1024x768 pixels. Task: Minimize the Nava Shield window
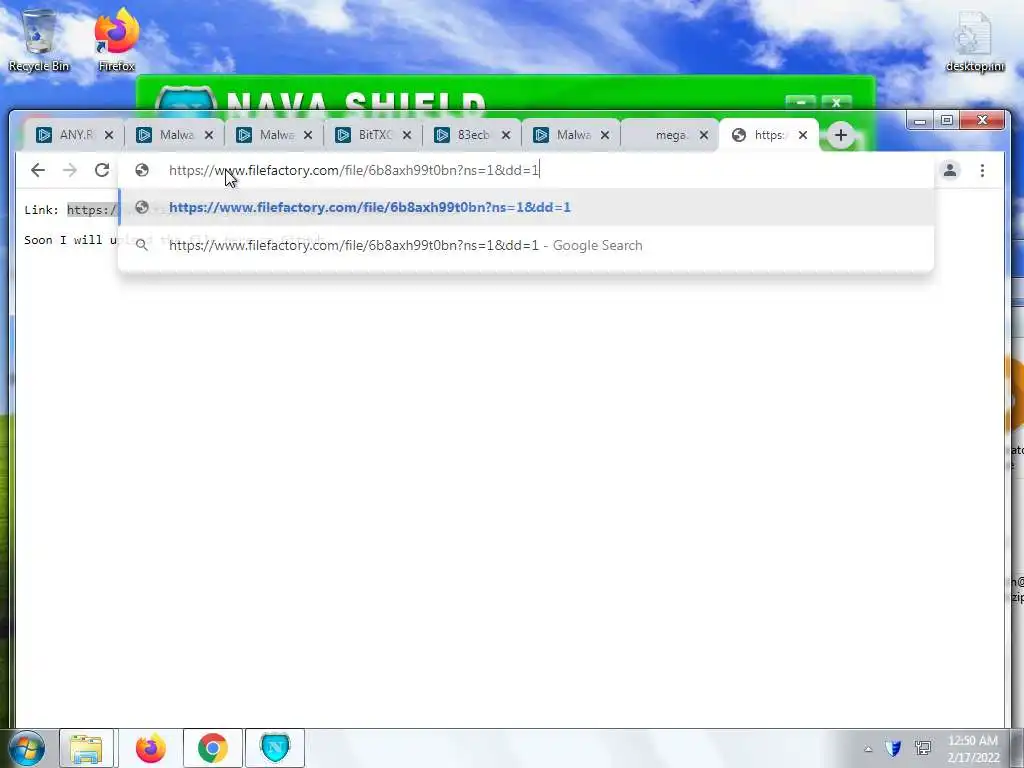(x=801, y=103)
